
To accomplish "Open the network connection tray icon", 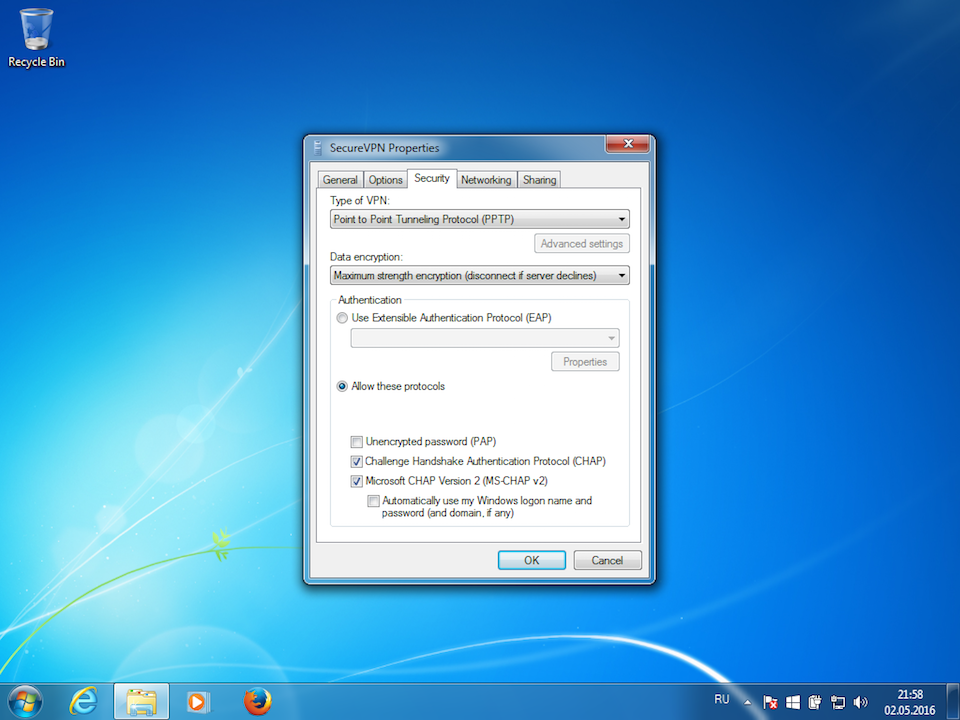I will click(838, 702).
